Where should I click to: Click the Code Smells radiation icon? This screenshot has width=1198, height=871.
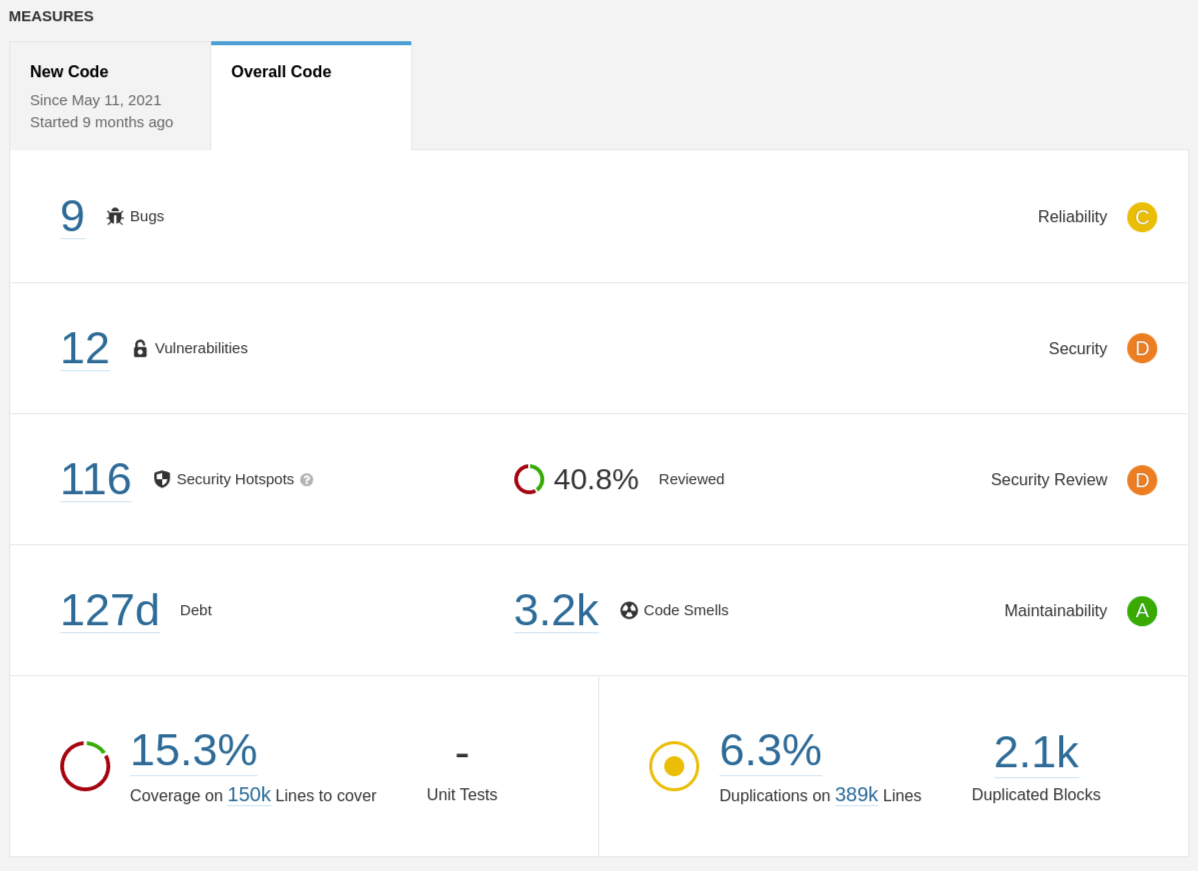point(629,610)
